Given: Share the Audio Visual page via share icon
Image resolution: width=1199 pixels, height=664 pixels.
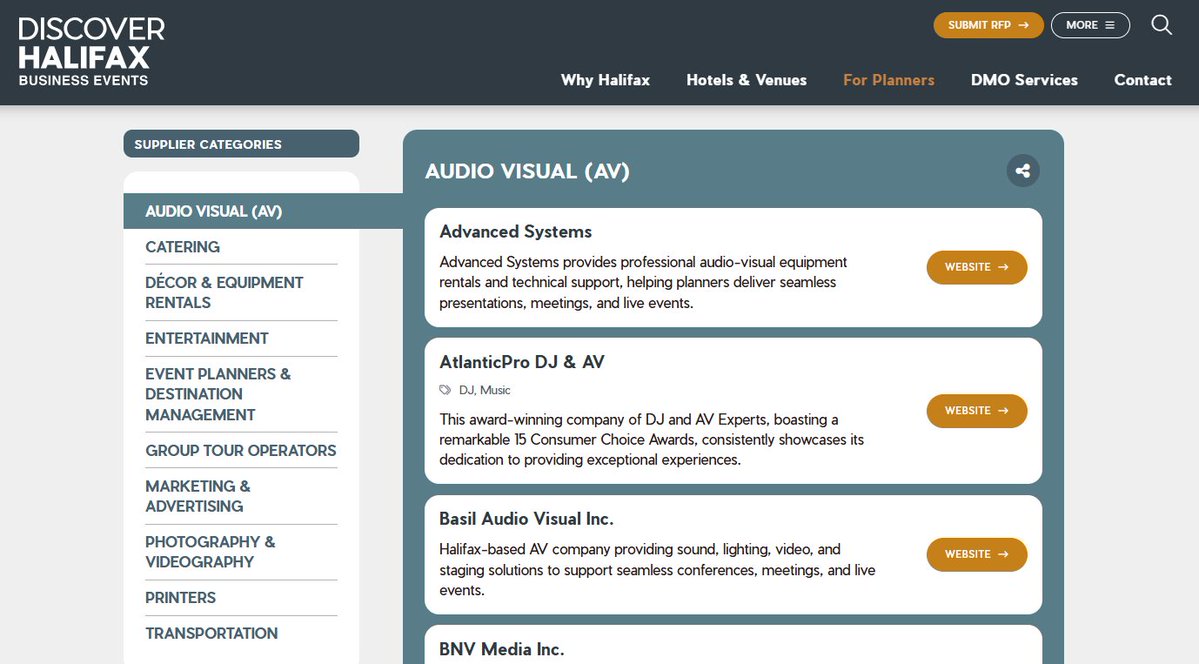Looking at the screenshot, I should click(1023, 171).
